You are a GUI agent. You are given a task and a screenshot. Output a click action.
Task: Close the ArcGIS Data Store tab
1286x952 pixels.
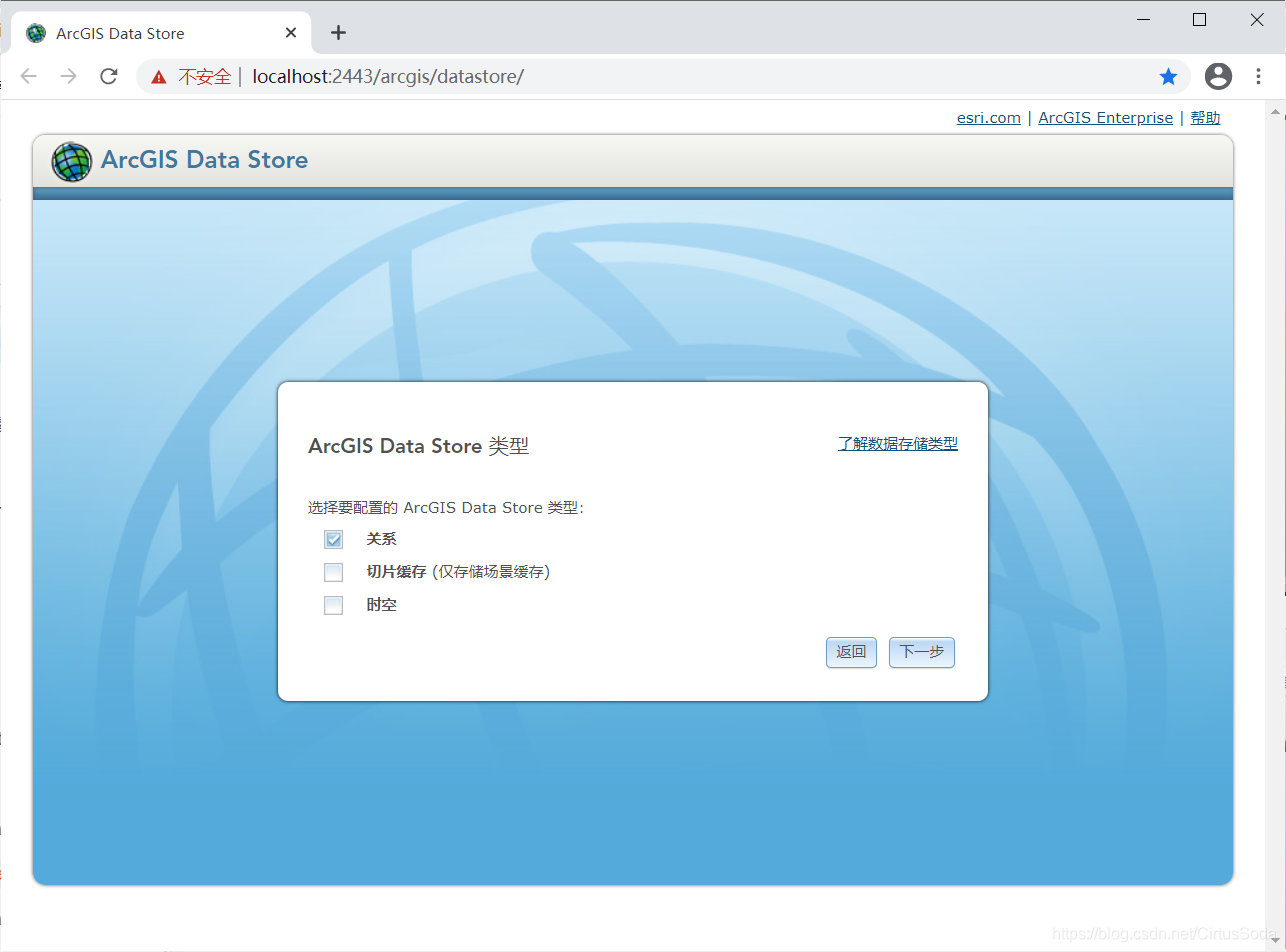[291, 33]
